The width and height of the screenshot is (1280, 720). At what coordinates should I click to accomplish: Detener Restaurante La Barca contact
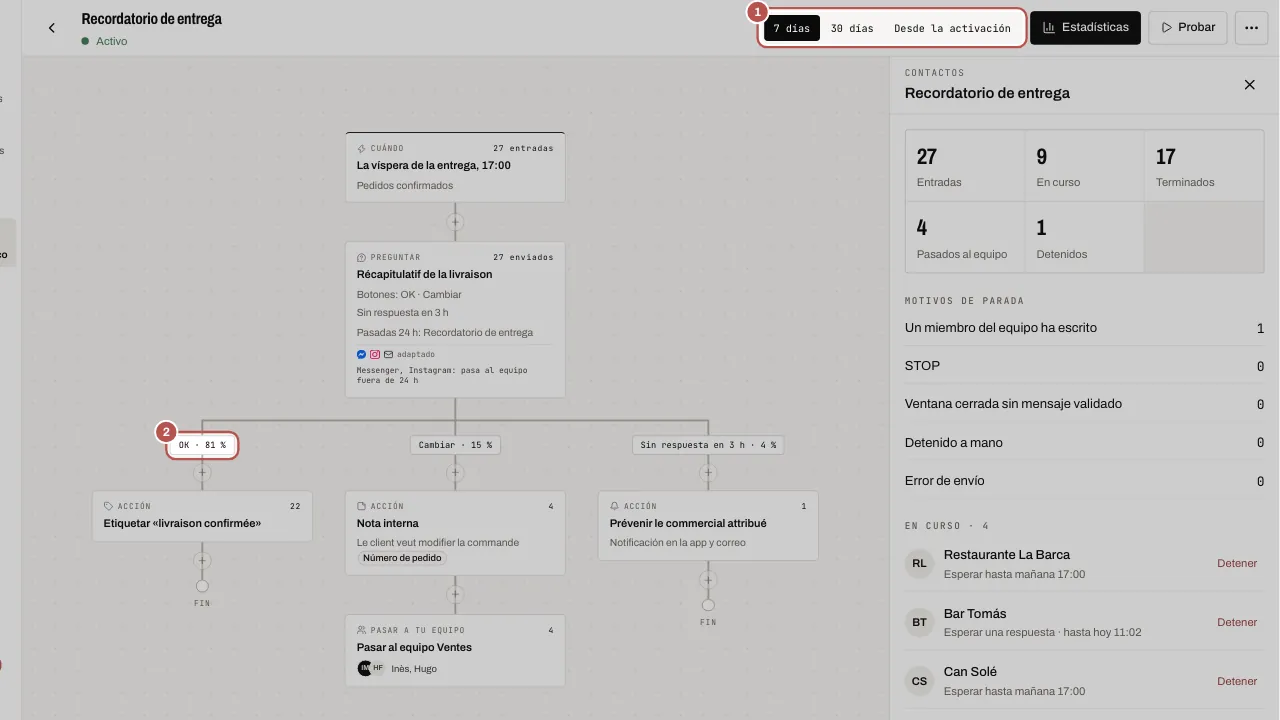click(x=1237, y=563)
